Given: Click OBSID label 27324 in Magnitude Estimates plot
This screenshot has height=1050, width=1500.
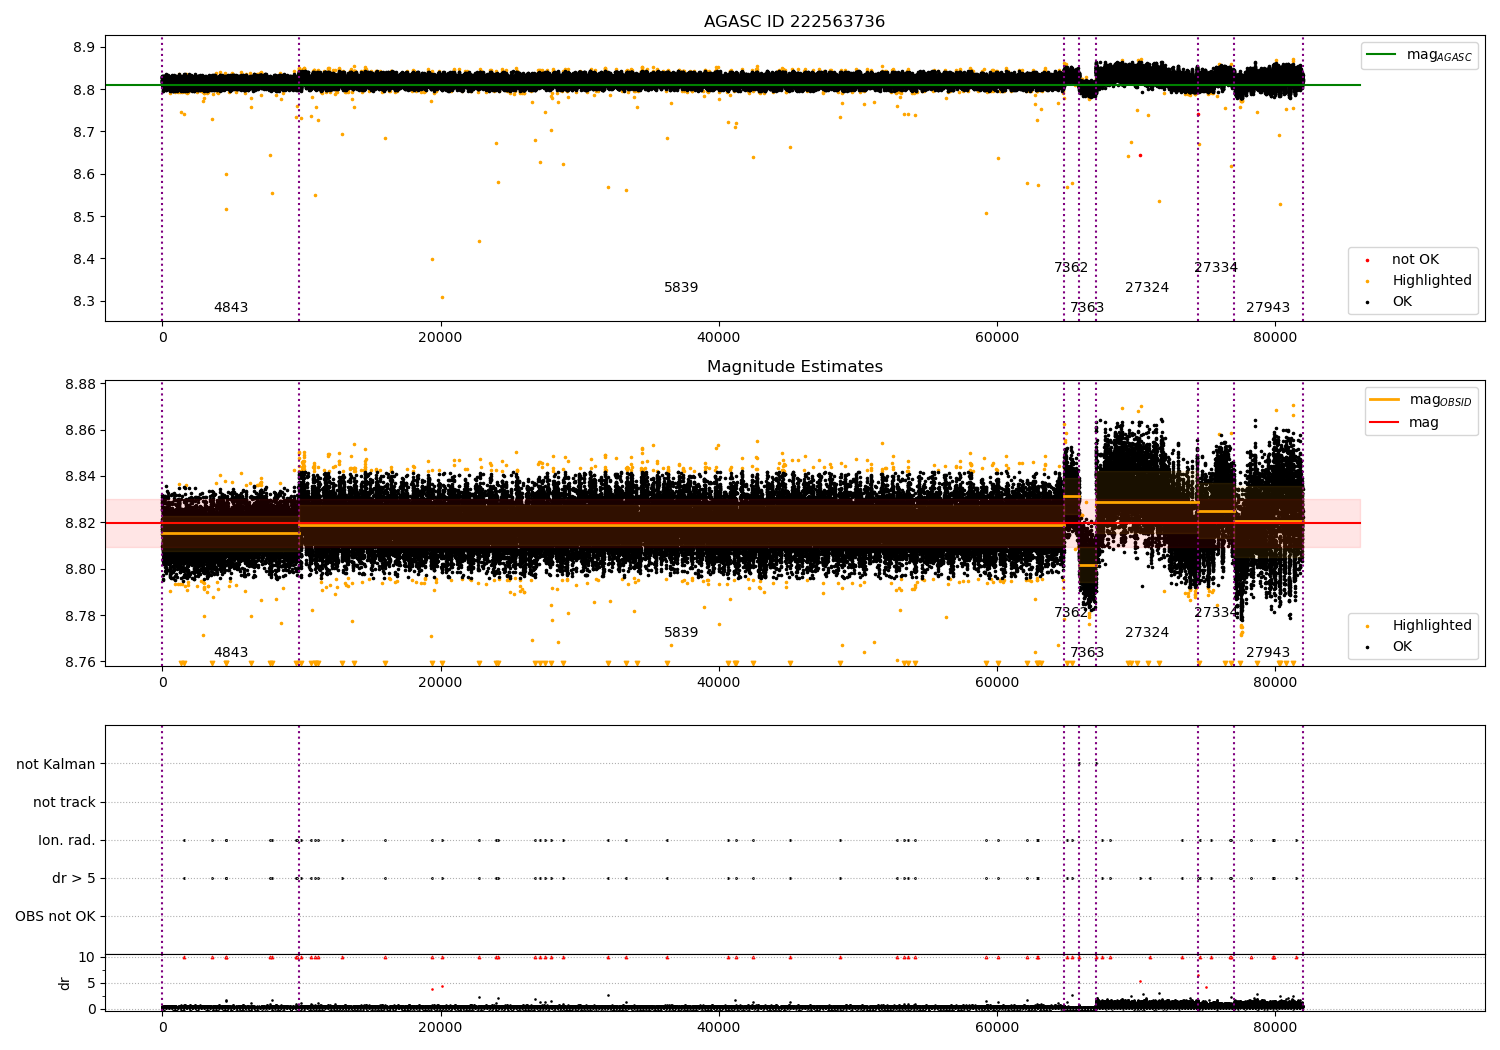Looking at the screenshot, I should point(1147,633).
